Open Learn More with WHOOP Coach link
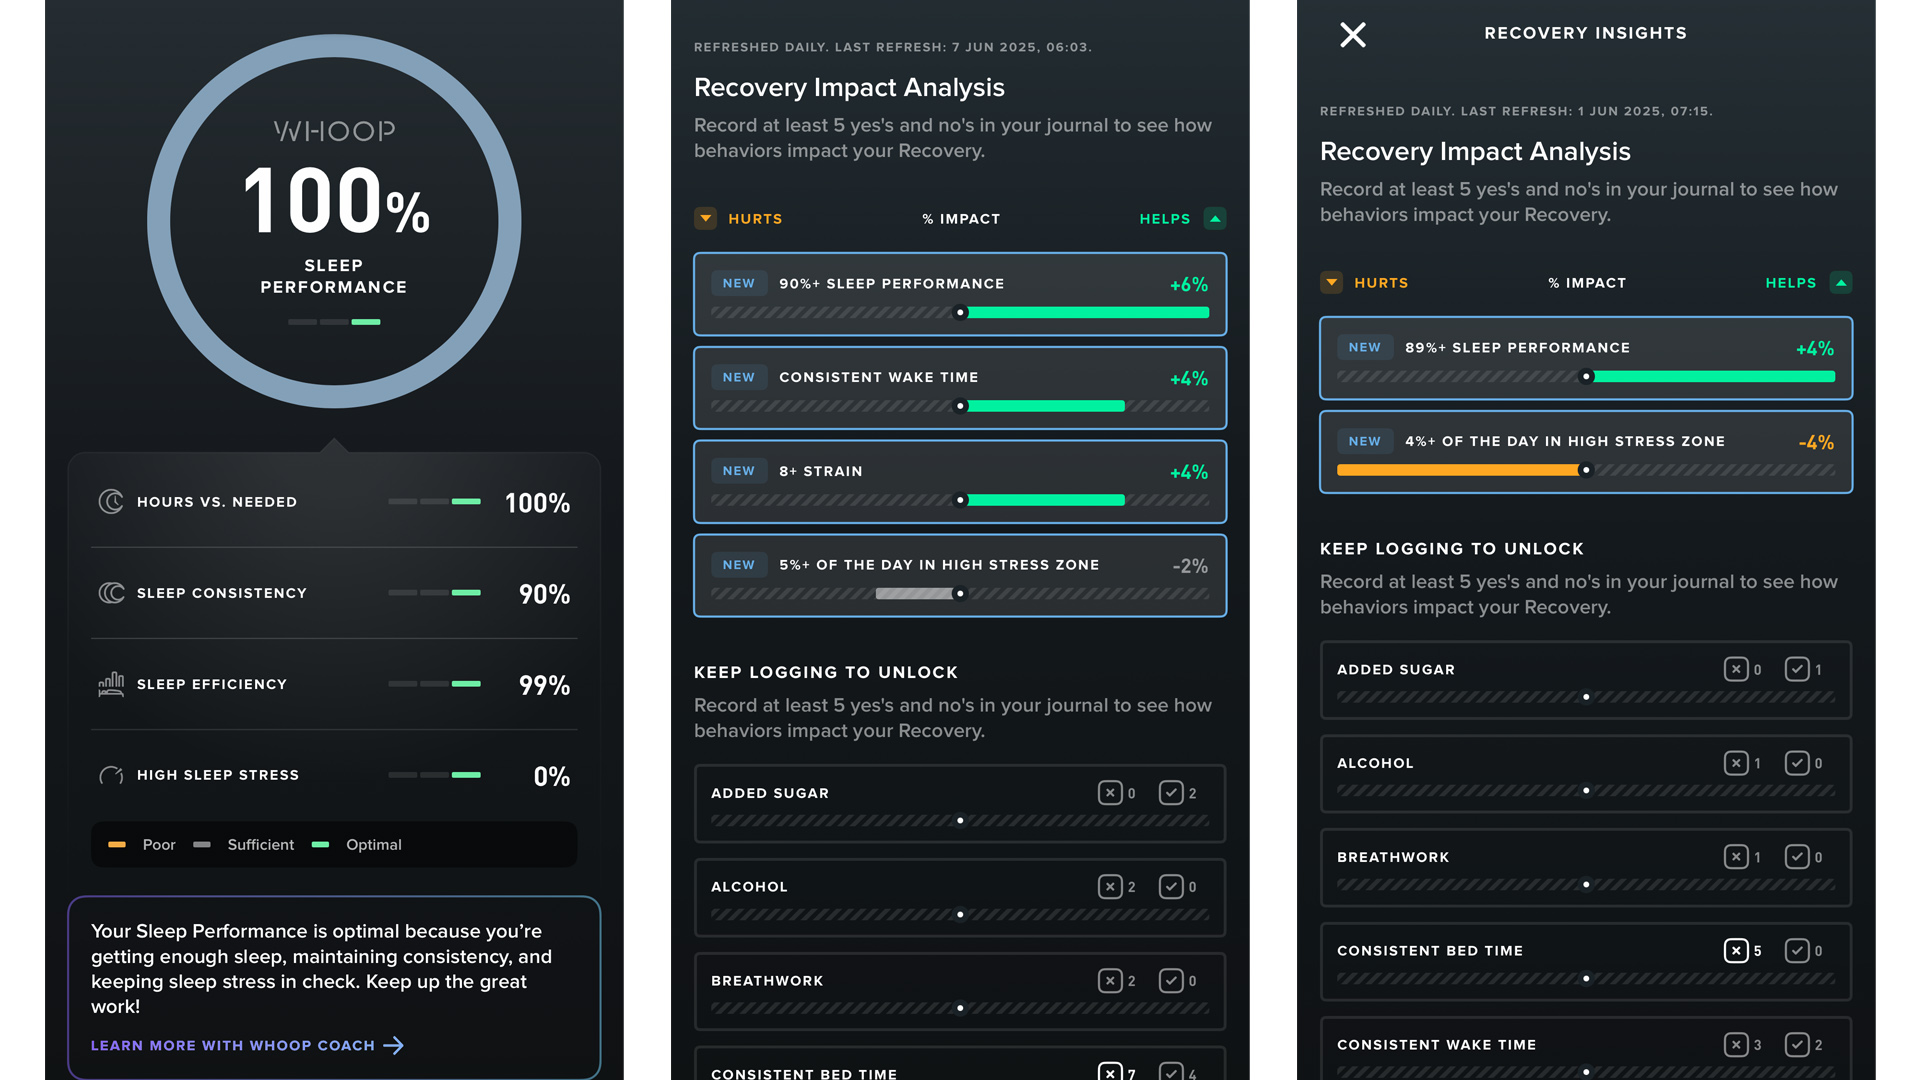 tap(247, 1045)
